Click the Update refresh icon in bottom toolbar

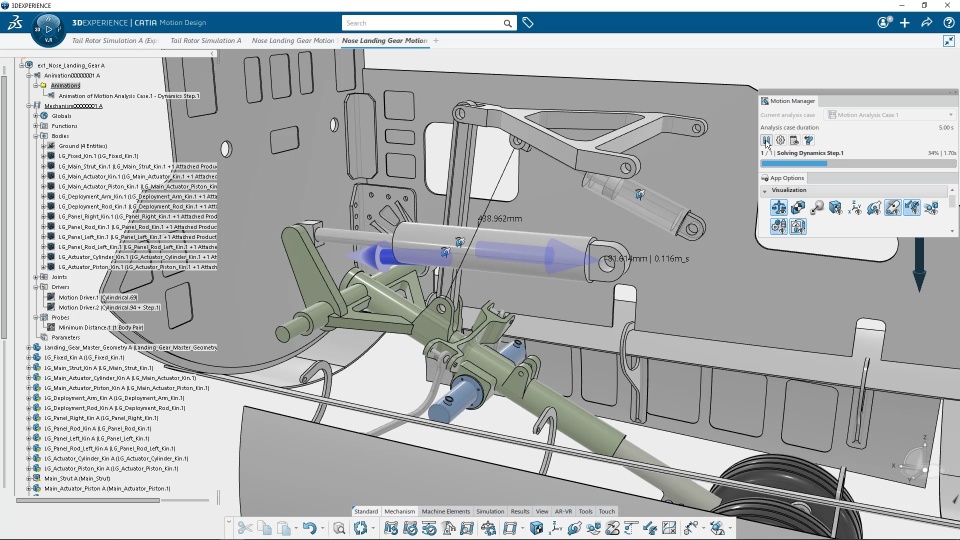click(360, 528)
